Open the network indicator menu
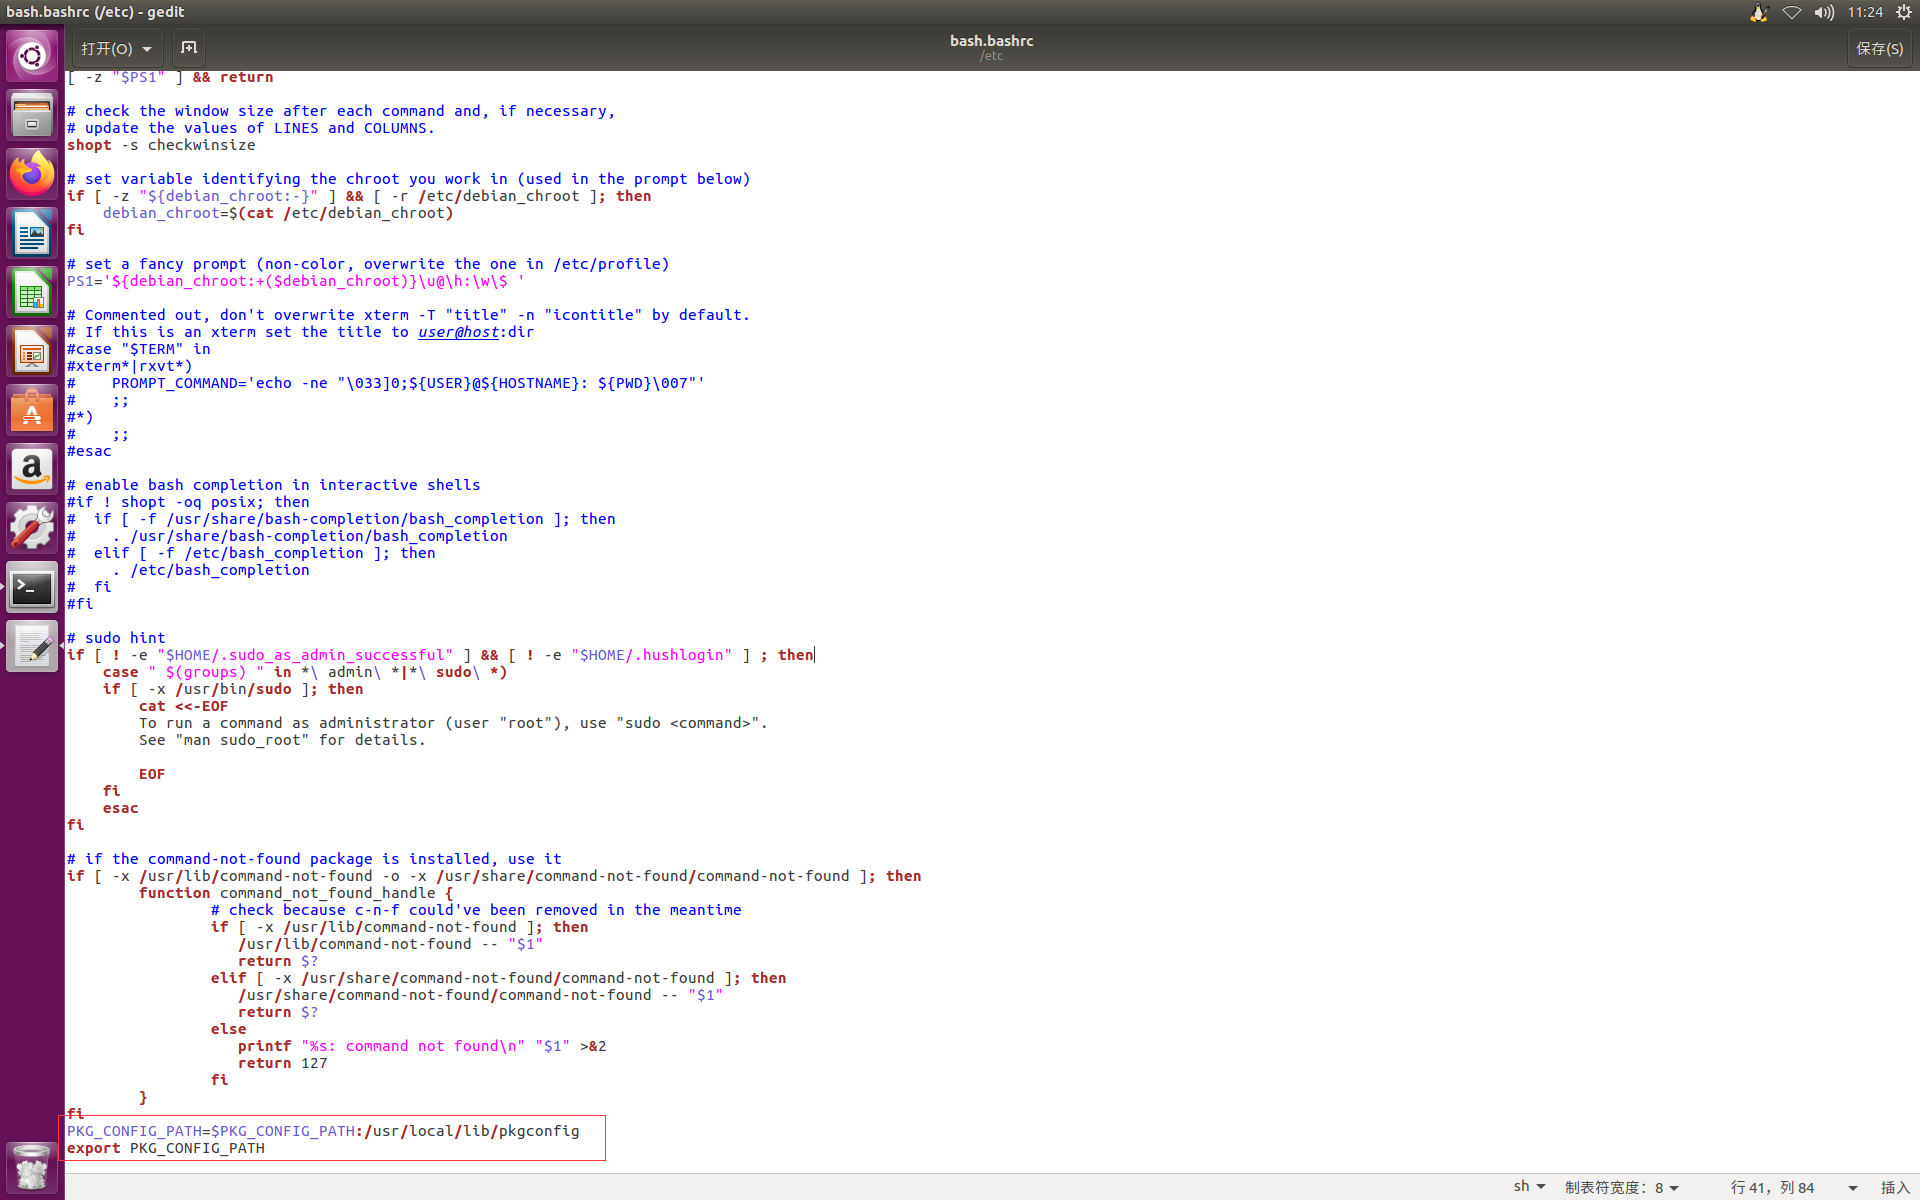Screen dimensions: 1920x1200 coord(1791,12)
